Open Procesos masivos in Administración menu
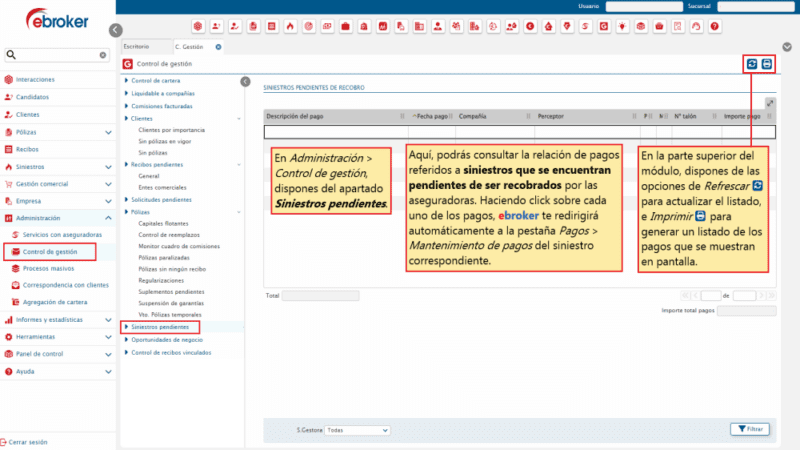800x450 pixels. point(48,269)
